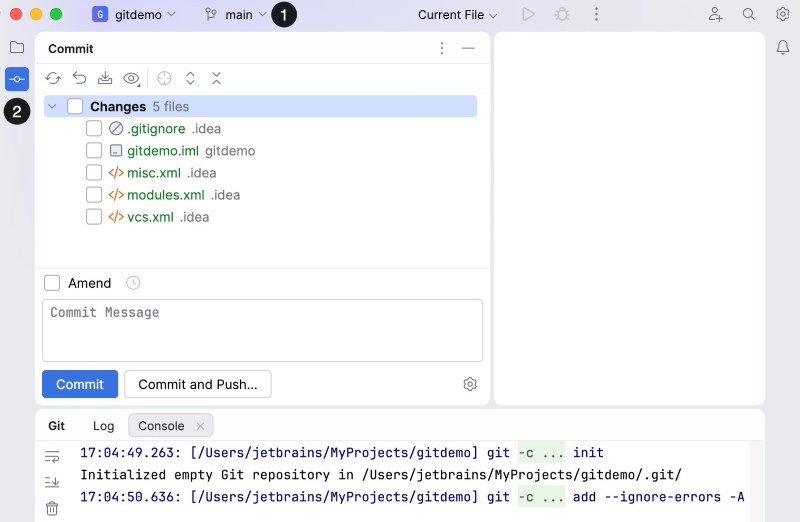The height and width of the screenshot is (522, 800).
Task: Select the modules.xml file row
Action: pos(260,194)
